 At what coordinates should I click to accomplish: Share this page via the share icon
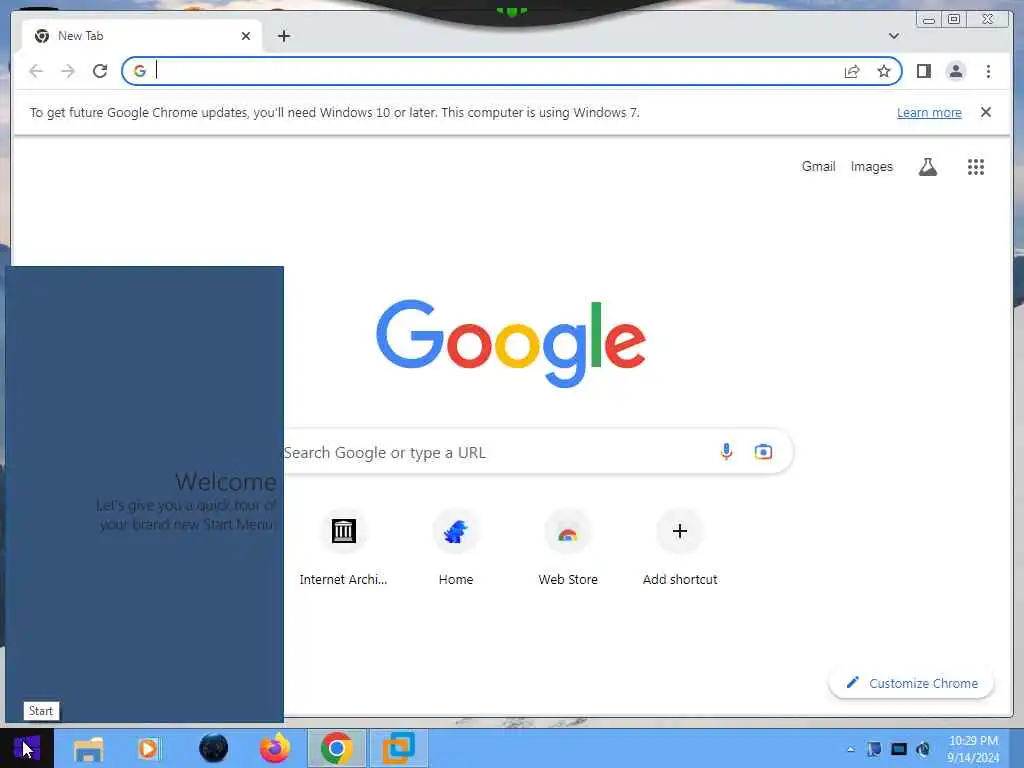[x=852, y=71]
